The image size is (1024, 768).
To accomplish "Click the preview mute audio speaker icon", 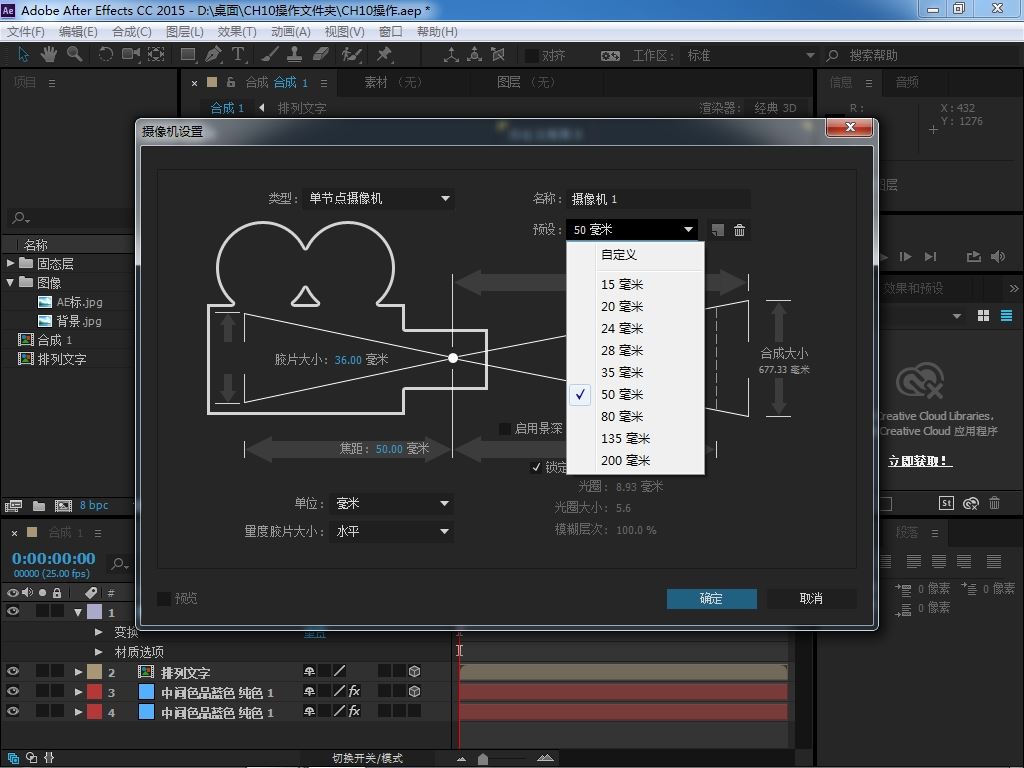I will [998, 257].
